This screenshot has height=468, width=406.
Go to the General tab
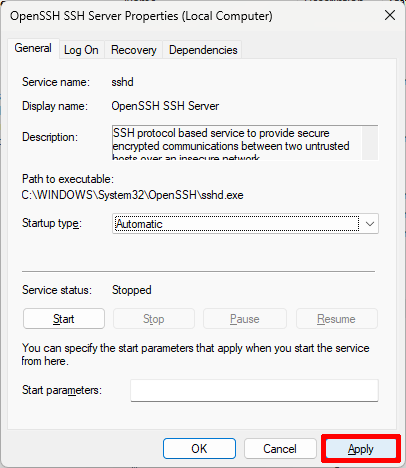pyautogui.click(x=33, y=48)
